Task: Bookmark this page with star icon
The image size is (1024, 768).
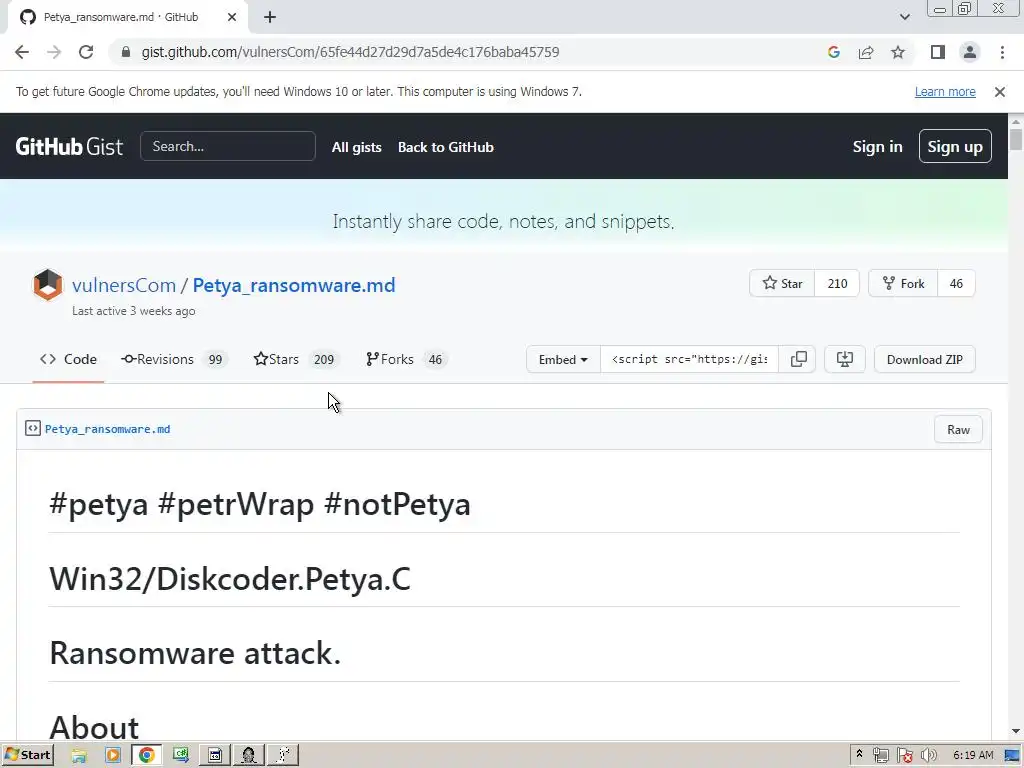Action: pos(898,52)
